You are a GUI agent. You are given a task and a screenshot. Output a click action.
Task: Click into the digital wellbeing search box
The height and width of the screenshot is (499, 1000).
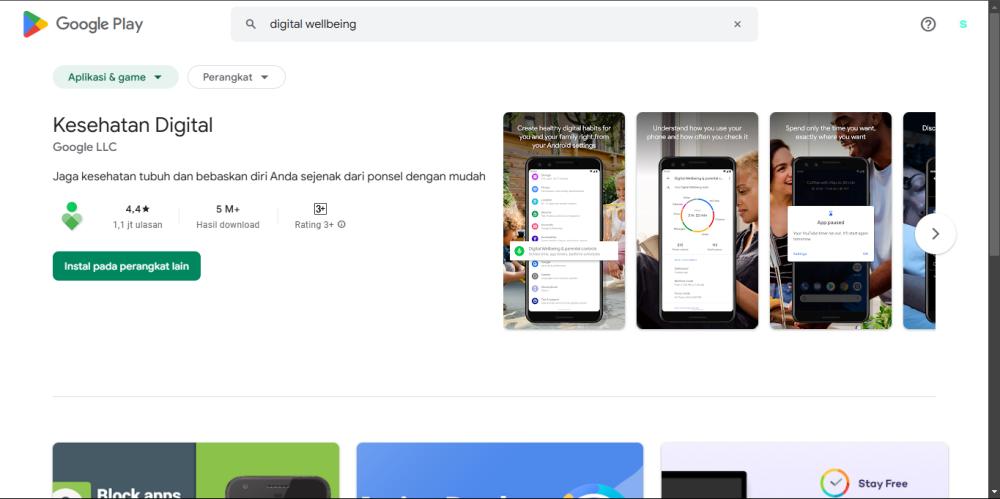[494, 24]
